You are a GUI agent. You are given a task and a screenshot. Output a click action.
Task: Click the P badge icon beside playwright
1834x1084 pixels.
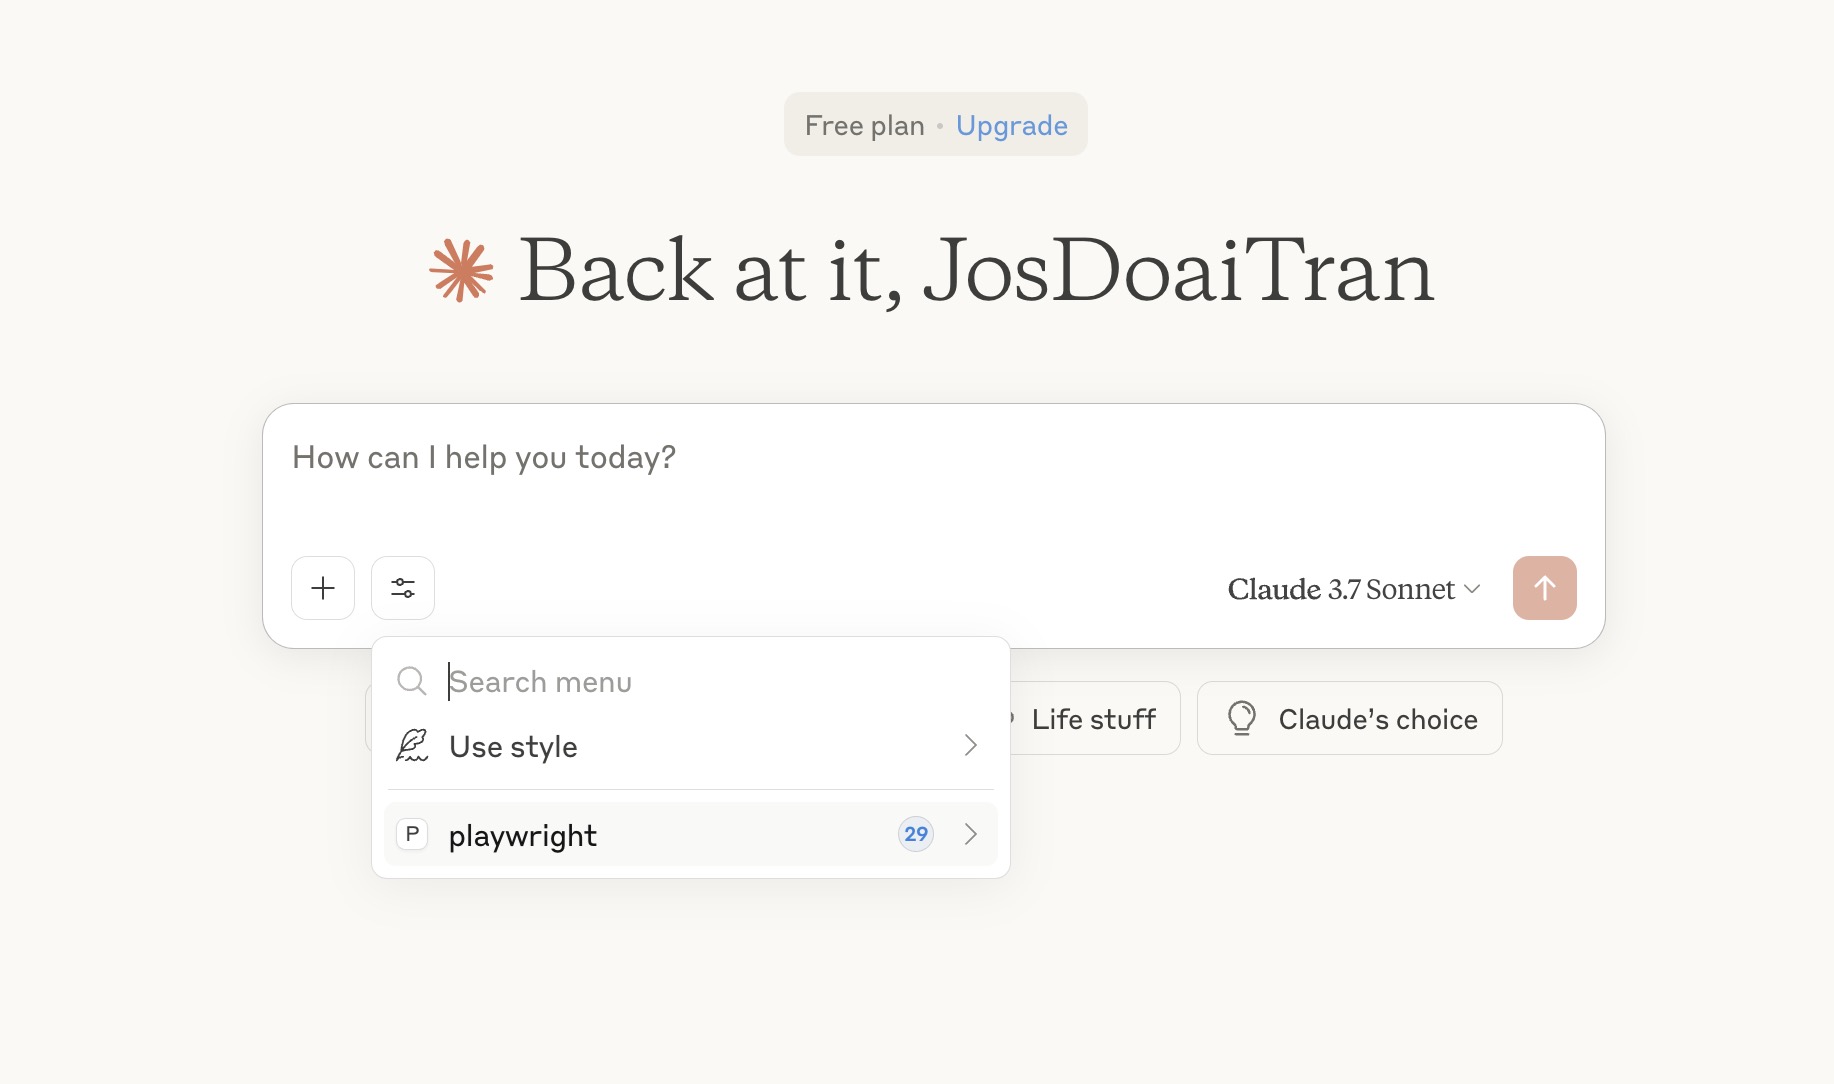point(412,834)
